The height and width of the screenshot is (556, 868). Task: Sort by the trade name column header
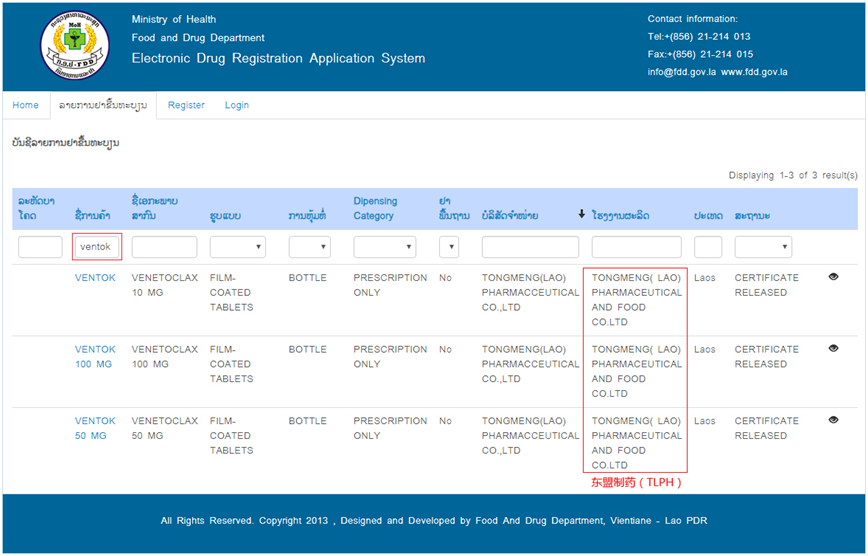click(92, 215)
